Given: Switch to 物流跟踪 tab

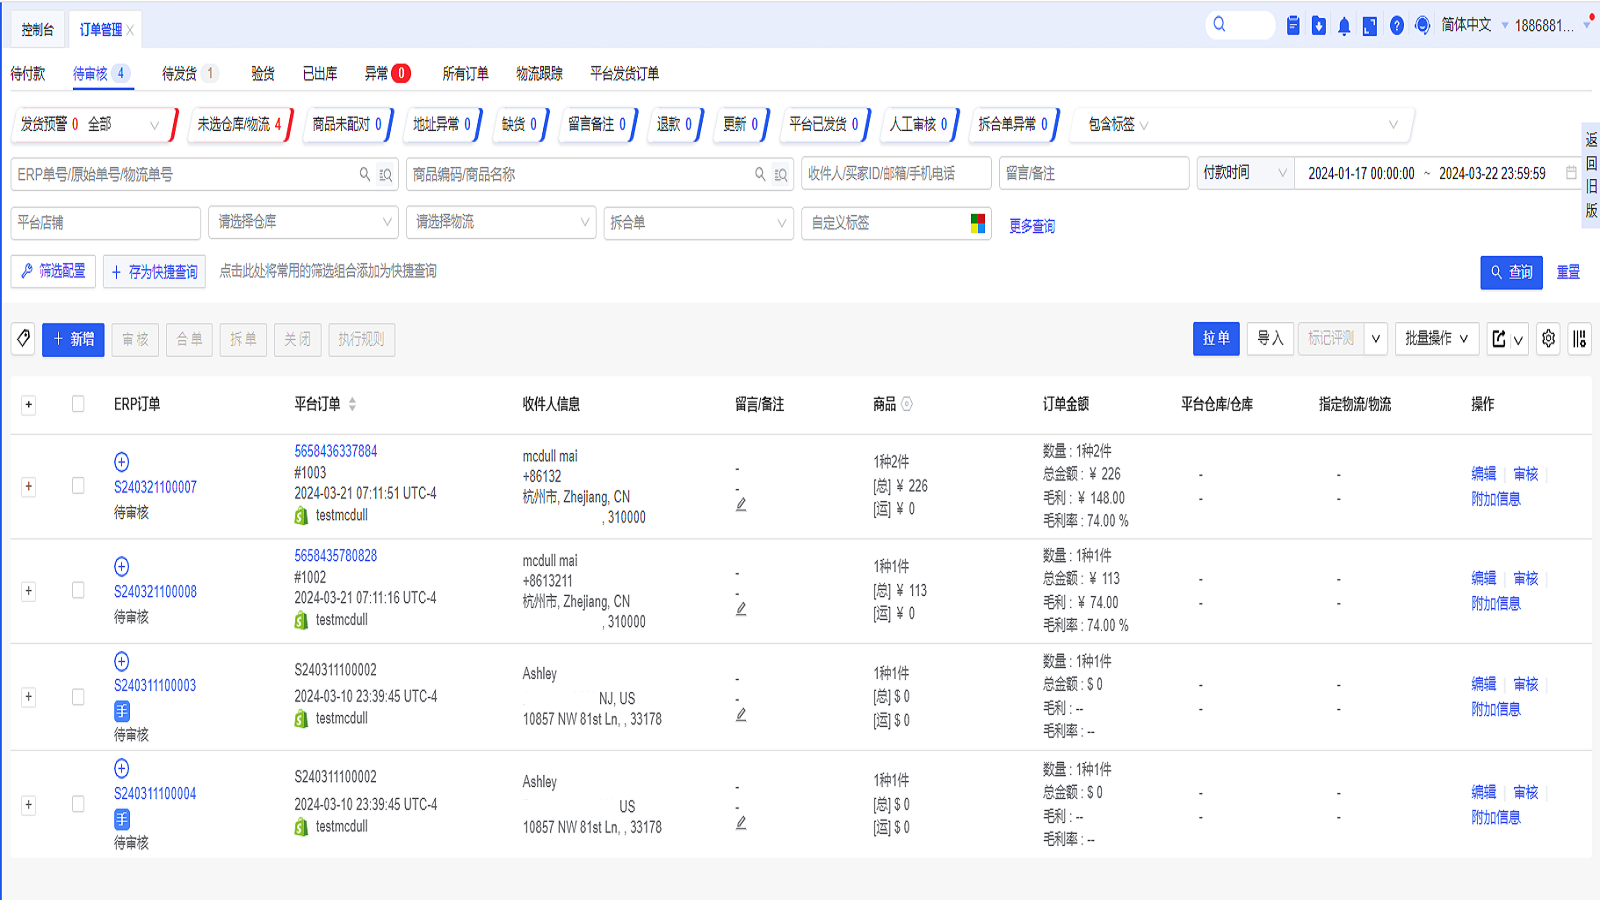Looking at the screenshot, I should [x=539, y=73].
